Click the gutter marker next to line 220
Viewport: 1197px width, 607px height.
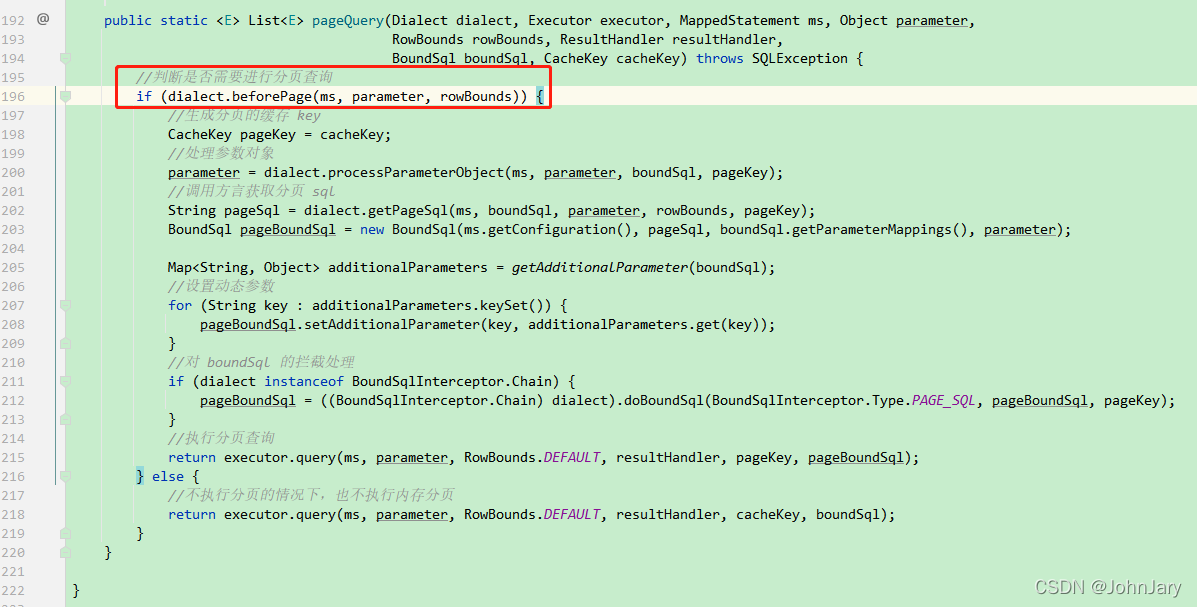coord(64,551)
